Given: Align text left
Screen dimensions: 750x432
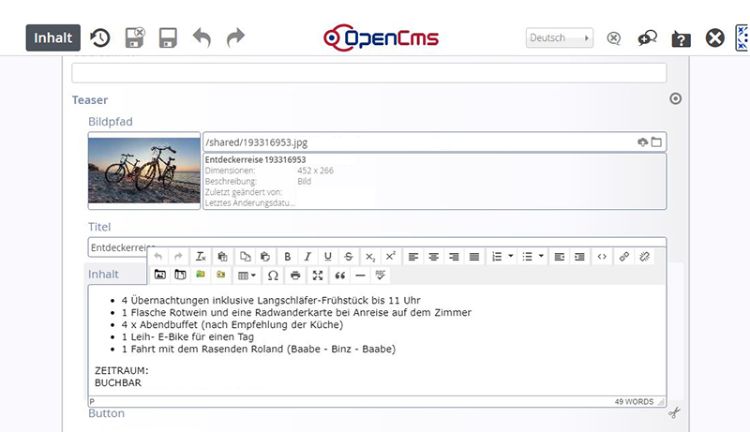Looking at the screenshot, I should click(x=413, y=257).
